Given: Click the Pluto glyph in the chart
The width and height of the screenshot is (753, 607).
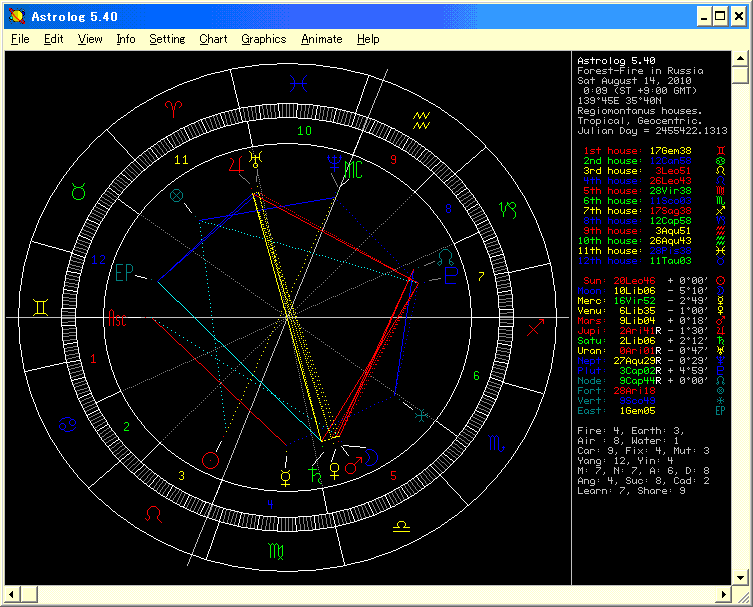Looking at the screenshot, I should click(451, 276).
